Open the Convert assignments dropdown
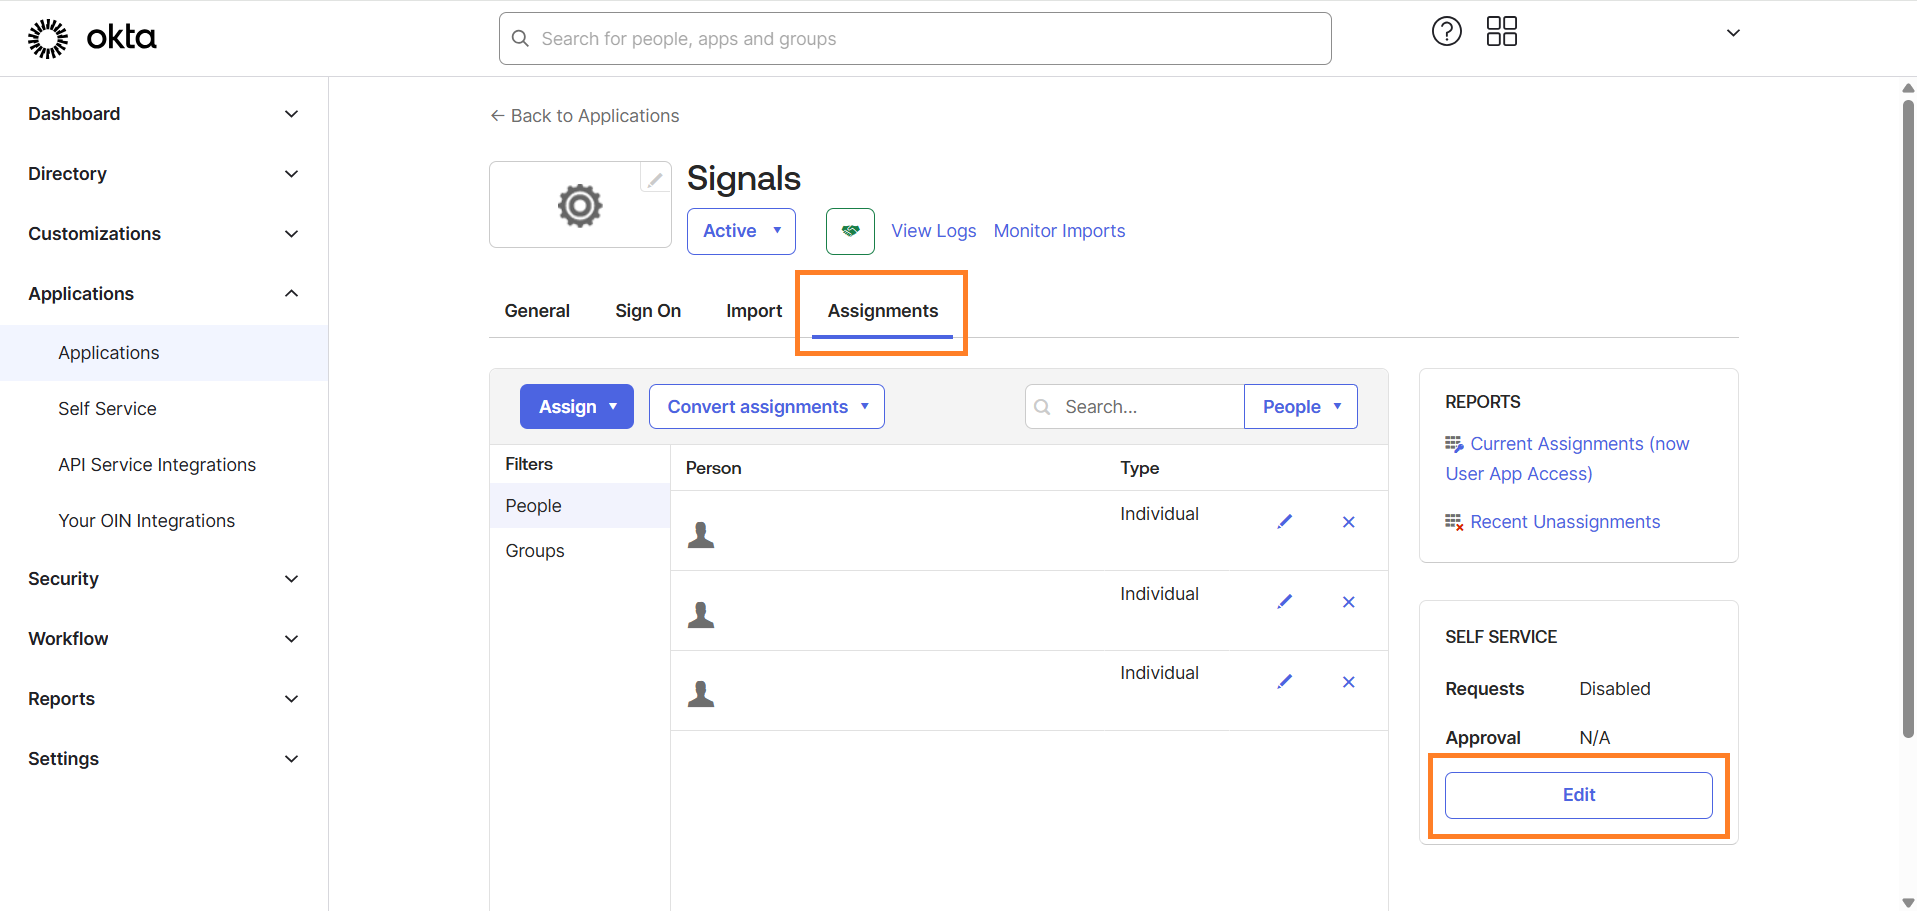1917x911 pixels. [x=767, y=407]
